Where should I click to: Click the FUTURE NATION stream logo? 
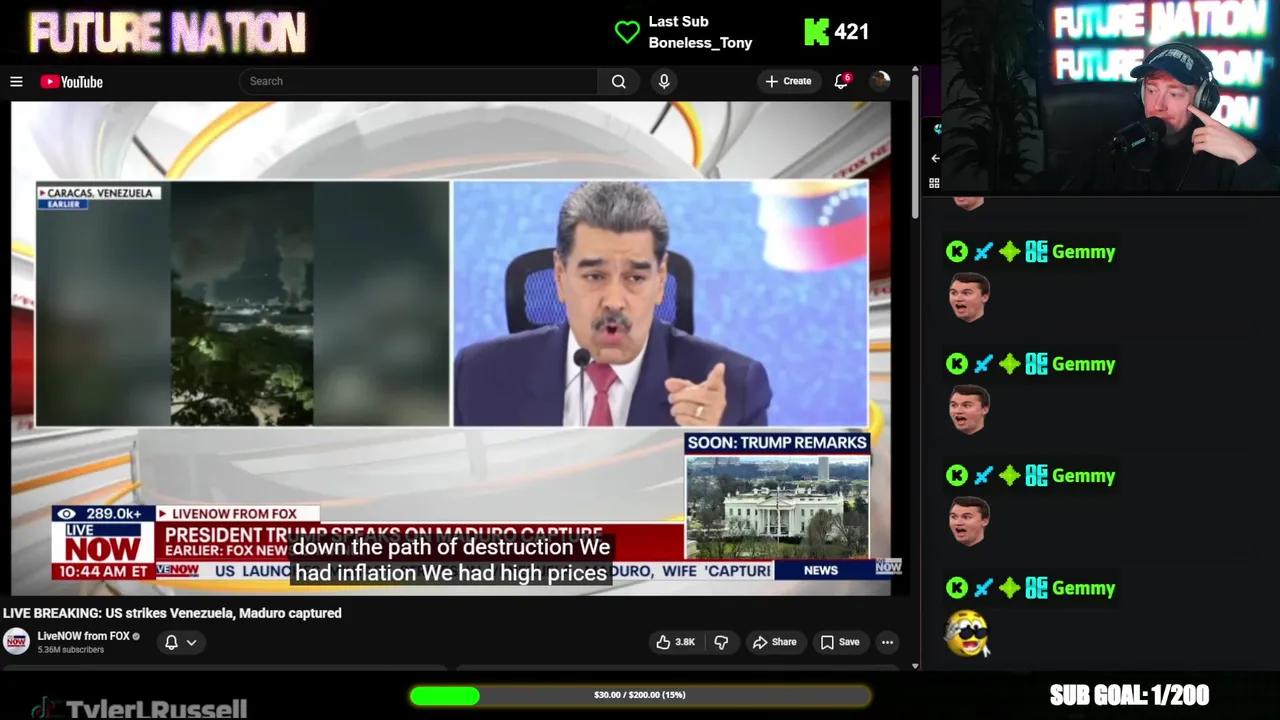point(167,32)
